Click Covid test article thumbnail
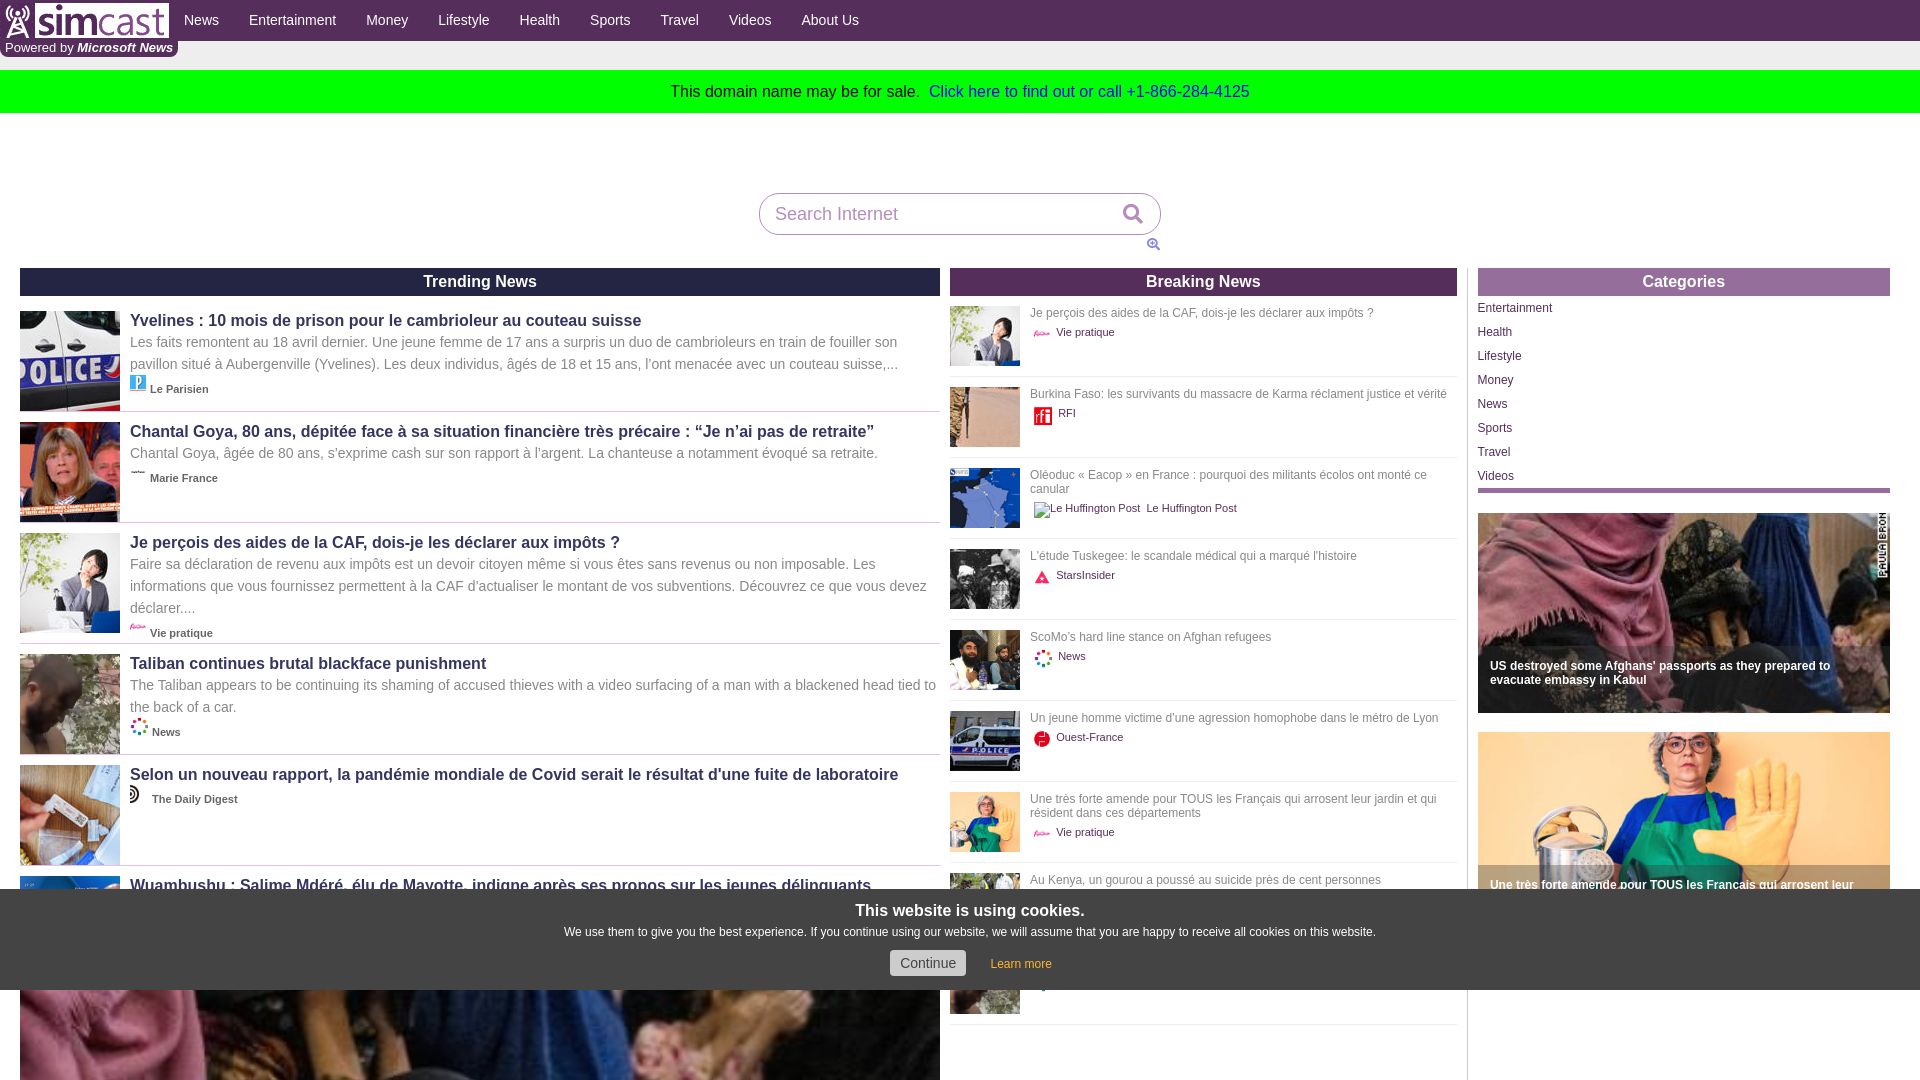This screenshot has width=1920, height=1080. [70, 815]
